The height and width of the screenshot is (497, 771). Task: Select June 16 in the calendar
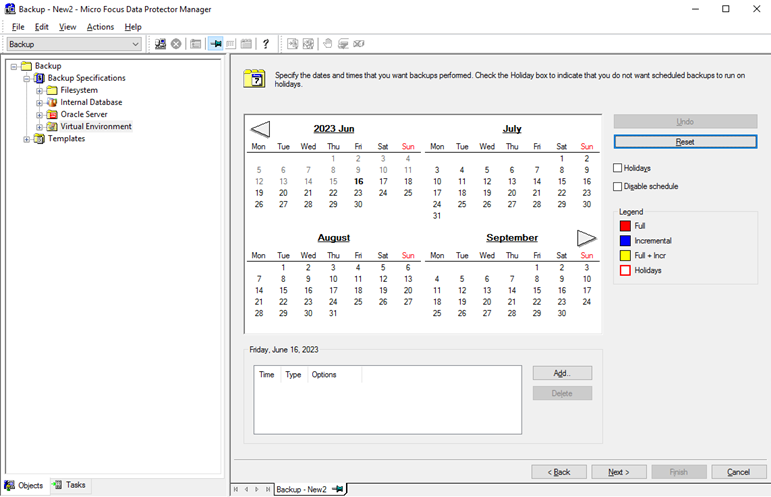coord(358,181)
